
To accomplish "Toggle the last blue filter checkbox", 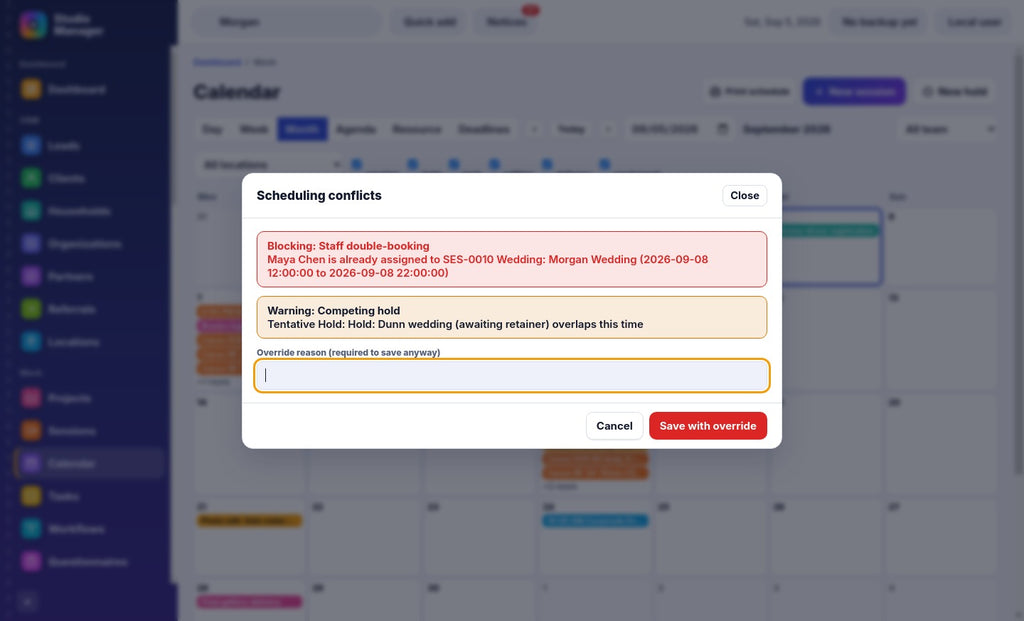I will 605,164.
